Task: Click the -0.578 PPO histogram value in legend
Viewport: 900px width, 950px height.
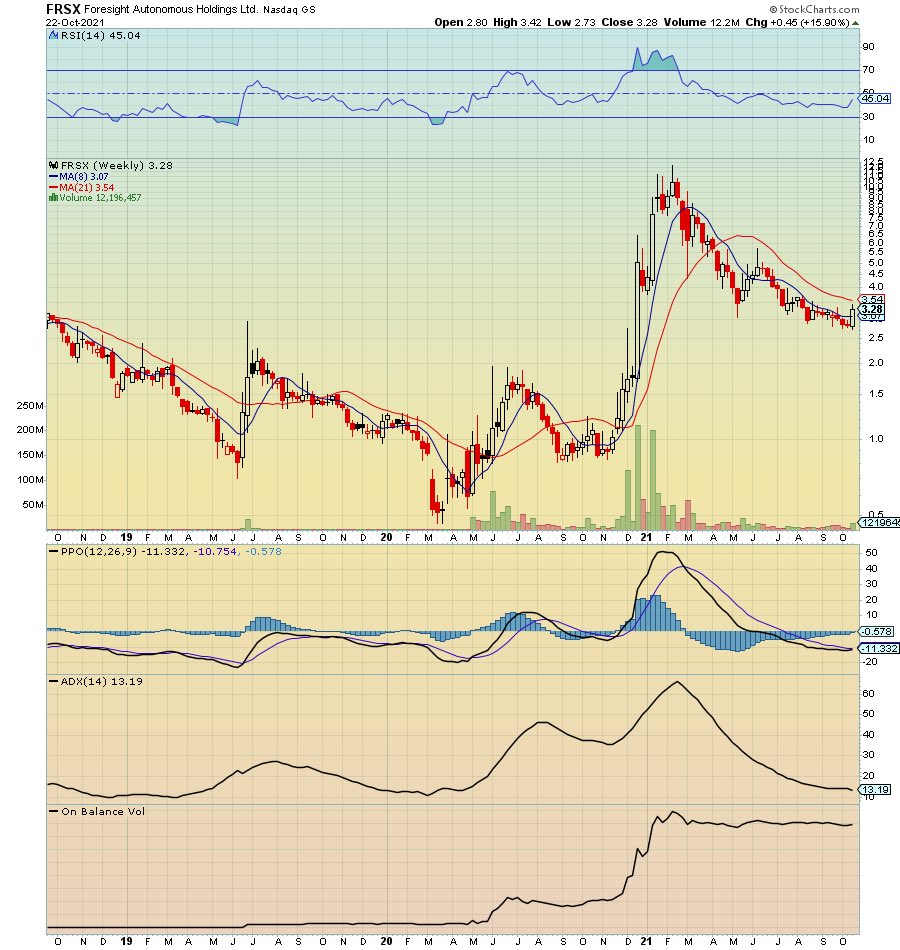Action: pyautogui.click(x=263, y=552)
